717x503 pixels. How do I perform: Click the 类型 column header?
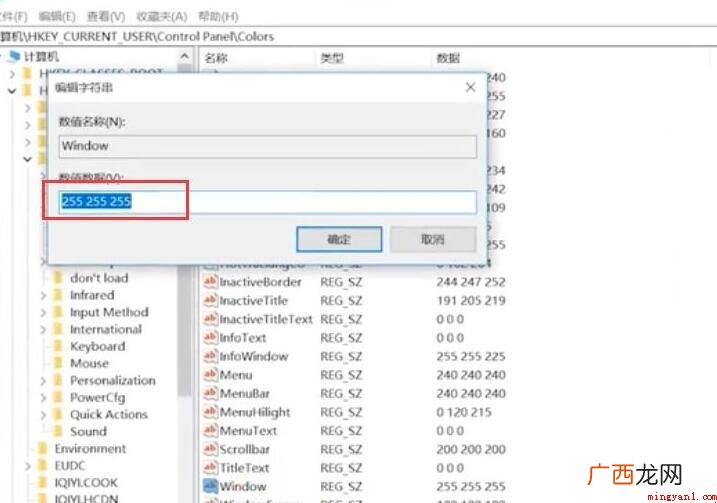click(332, 58)
